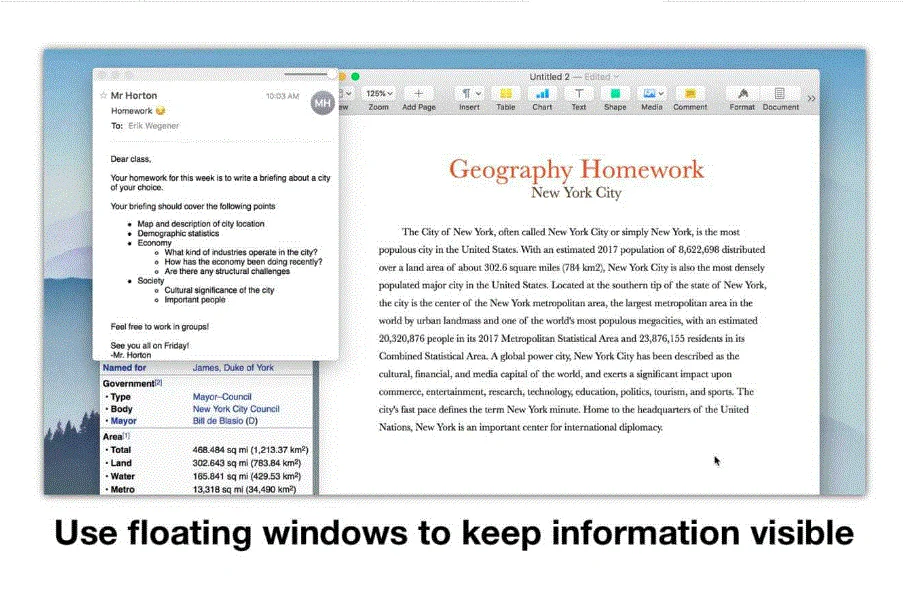Click the Metro area value 13,318 sq mi
Viewport: 903px width, 593px height.
tap(244, 489)
